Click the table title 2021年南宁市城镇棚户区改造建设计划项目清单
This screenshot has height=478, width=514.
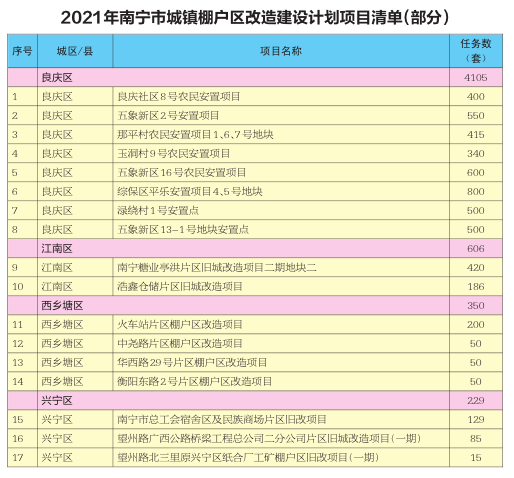pos(255,17)
